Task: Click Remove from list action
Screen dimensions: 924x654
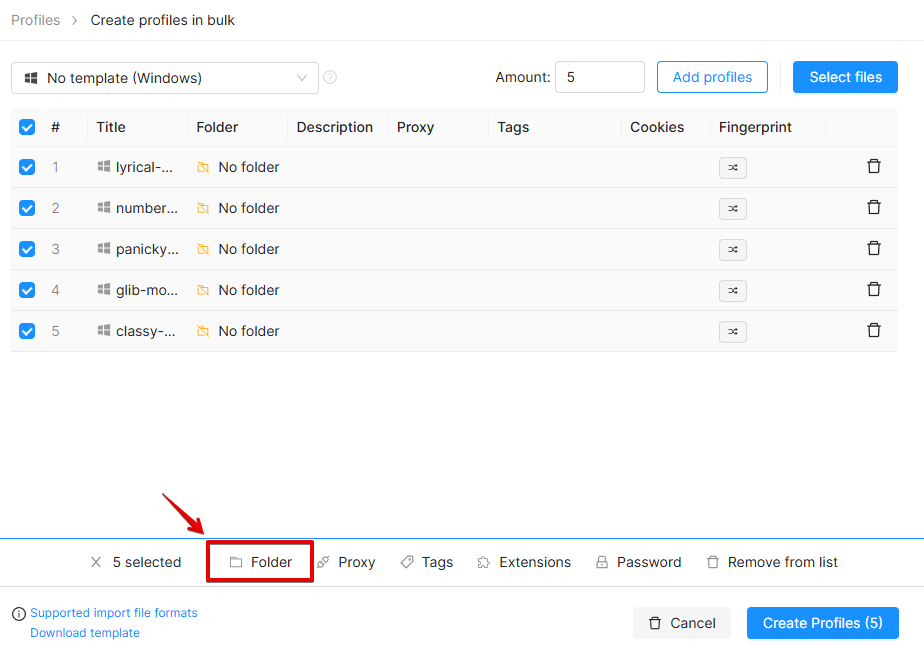Action: [x=772, y=562]
